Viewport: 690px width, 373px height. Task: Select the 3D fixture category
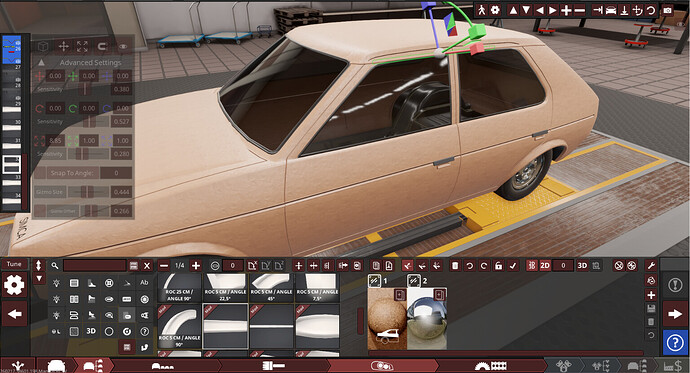[x=91, y=331]
